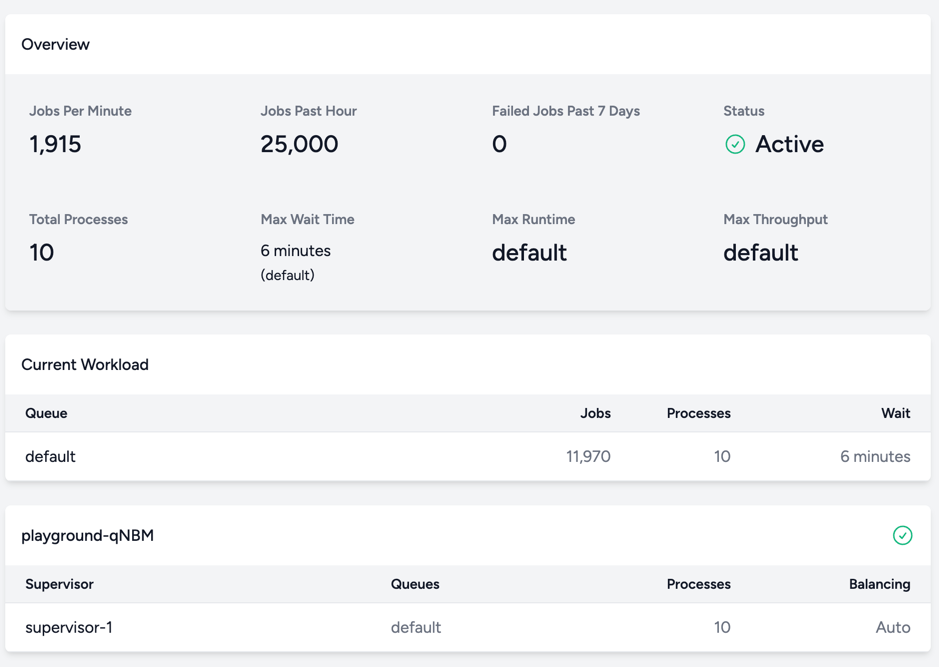
Task: Click the playground-qNBM green check icon
Action: point(902,535)
